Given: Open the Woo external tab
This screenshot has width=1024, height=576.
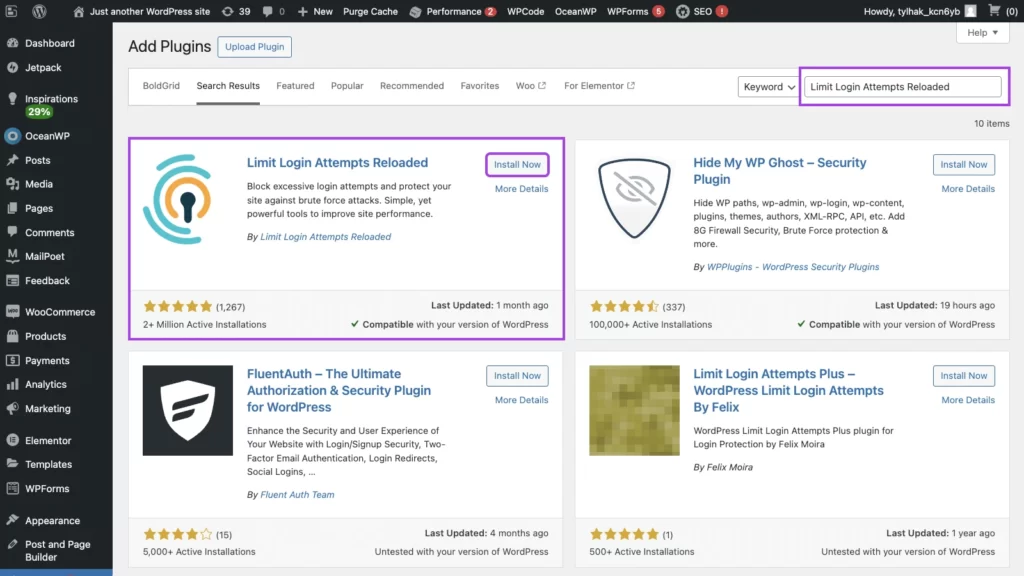Looking at the screenshot, I should (x=530, y=86).
